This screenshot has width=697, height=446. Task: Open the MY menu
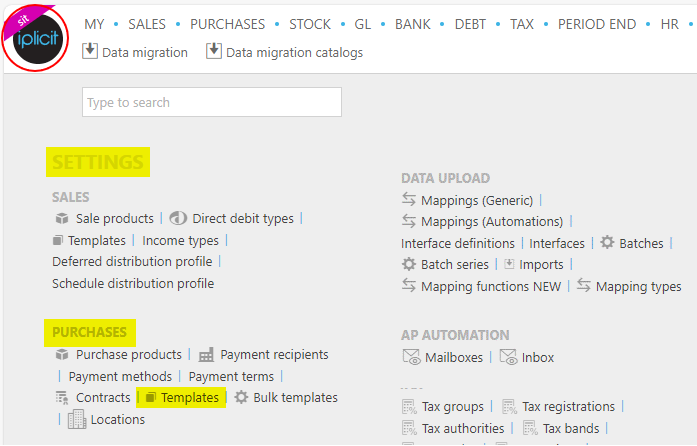point(94,24)
